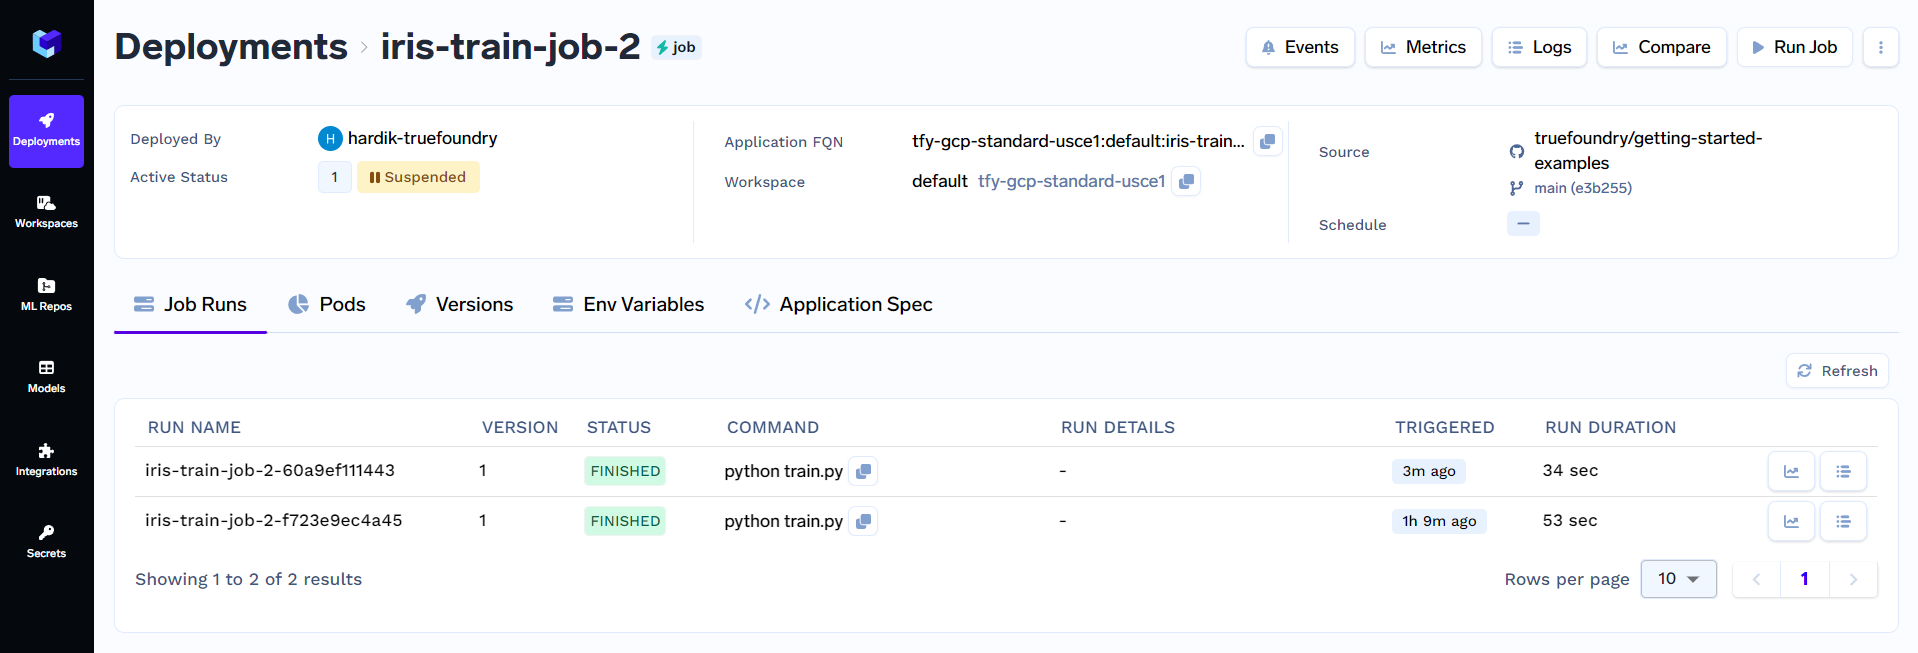Click the Compare button

tap(1661, 47)
